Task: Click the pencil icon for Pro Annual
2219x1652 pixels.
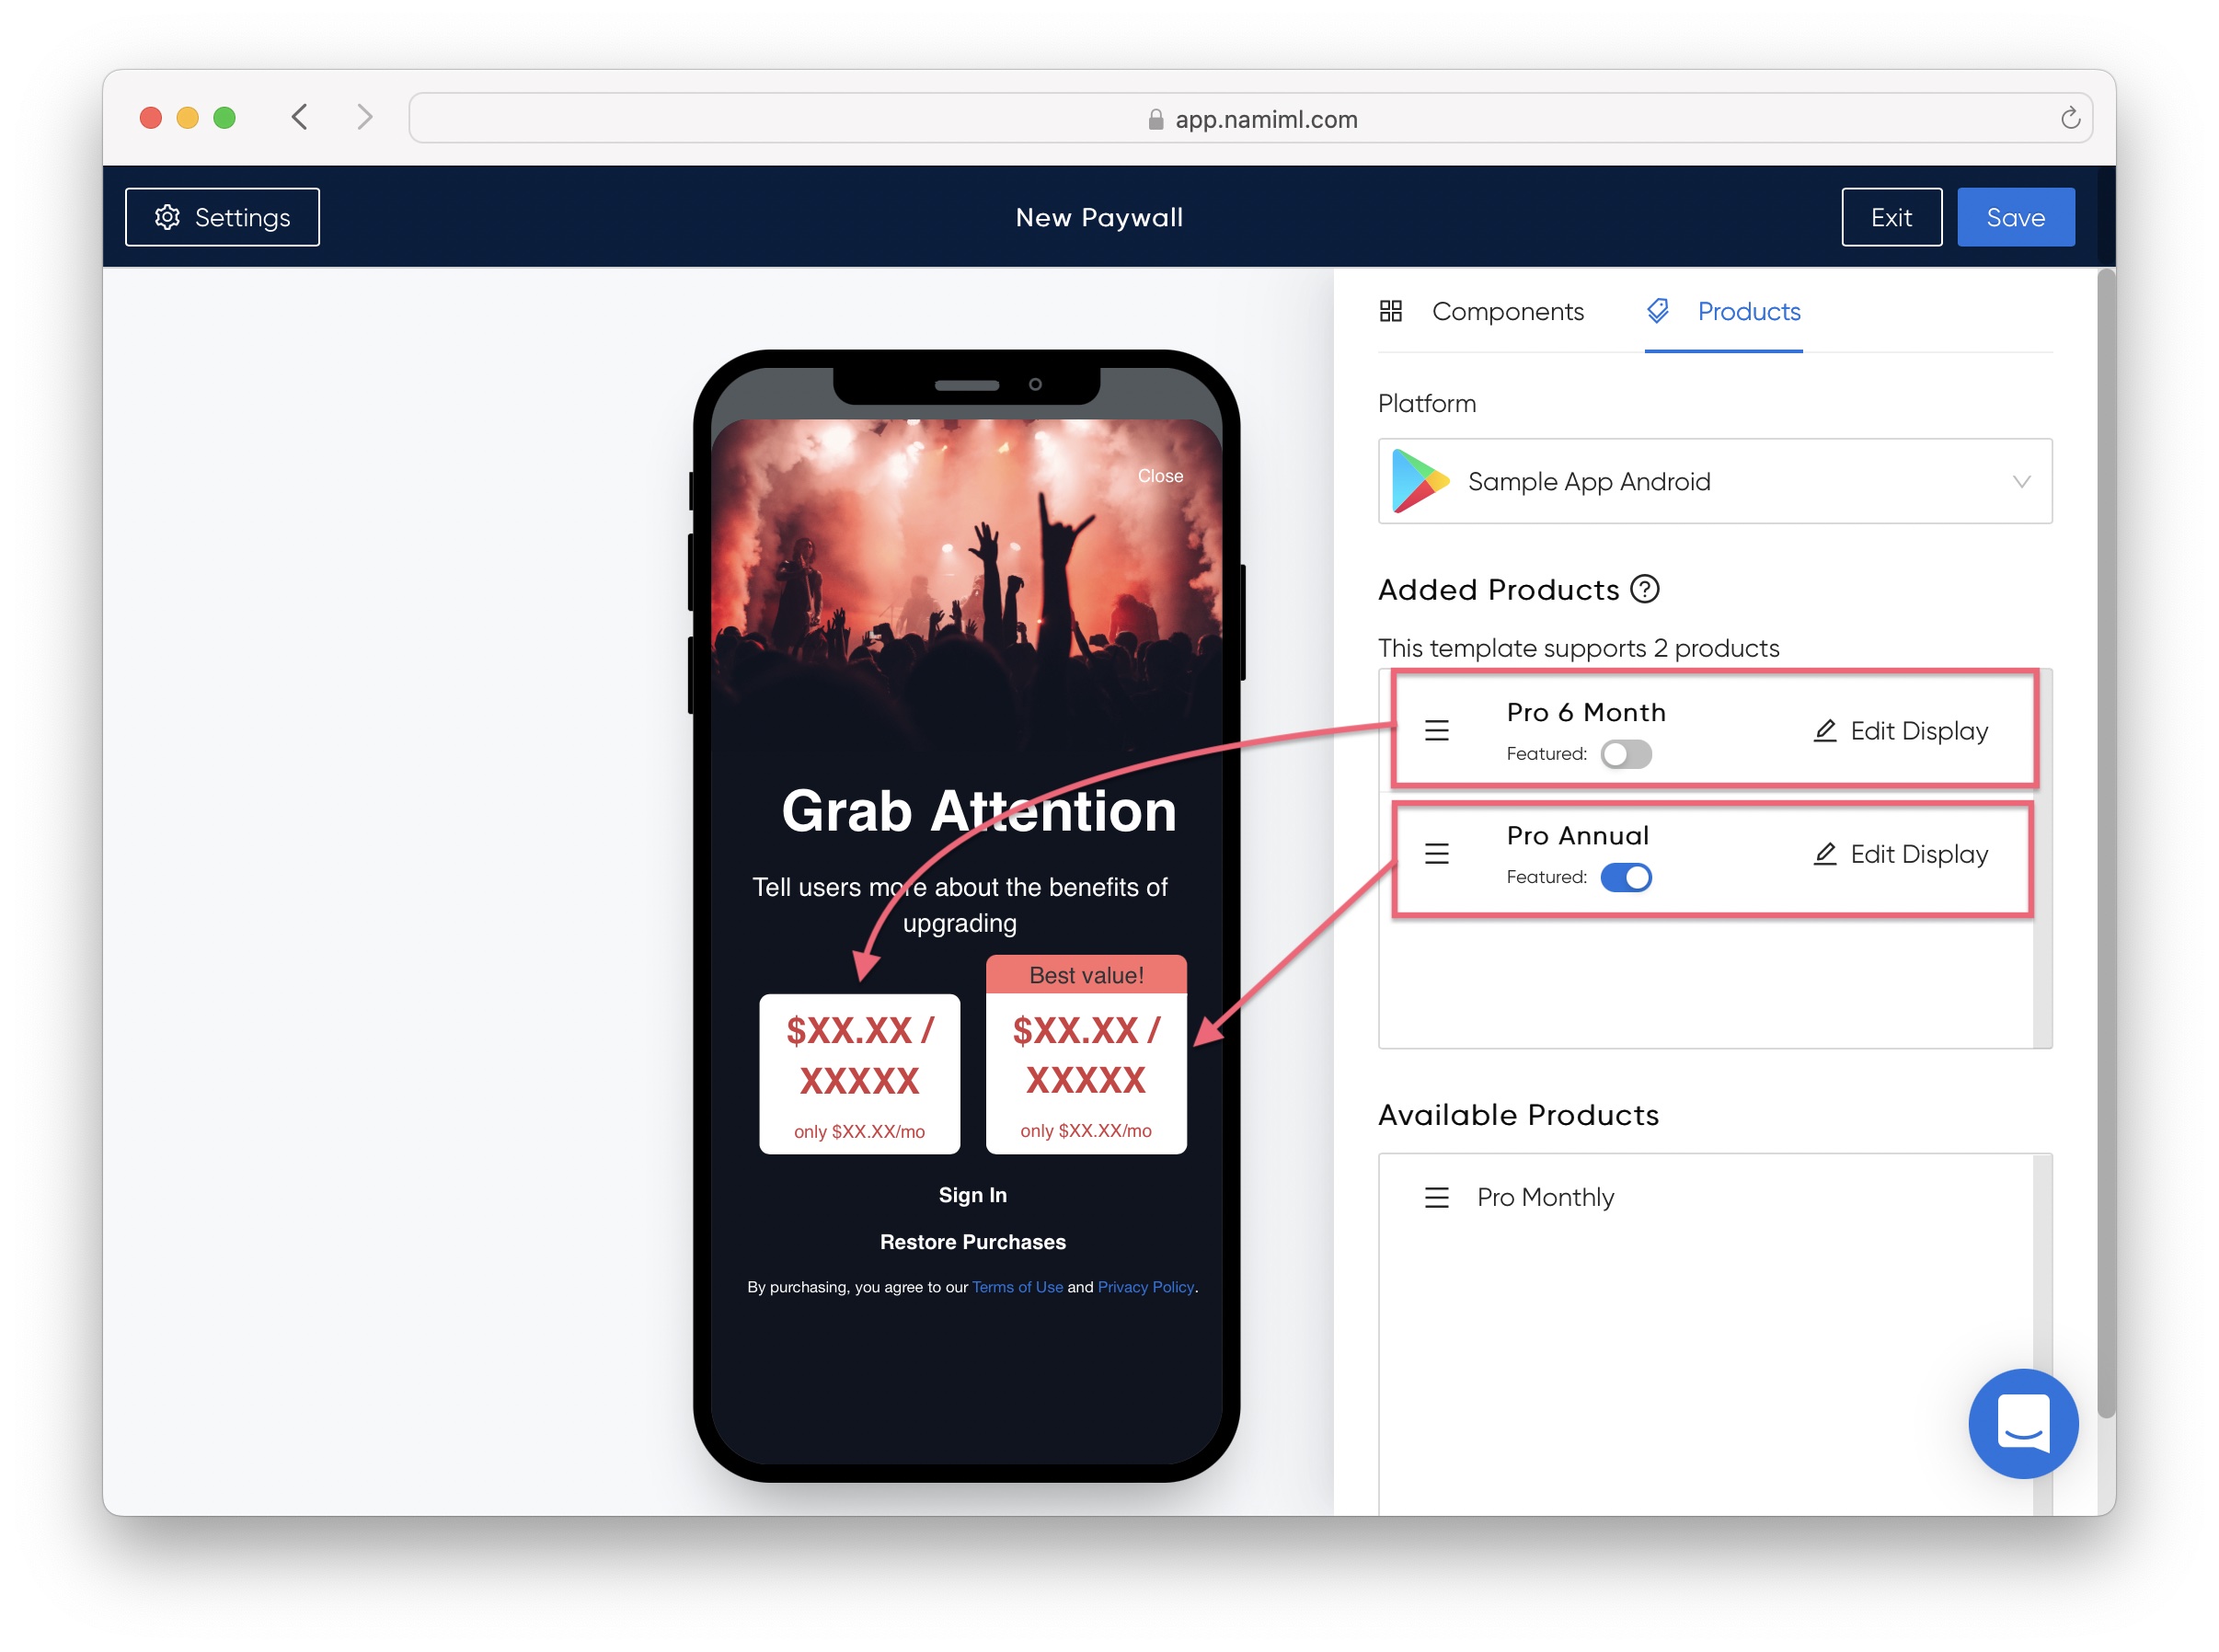Action: (x=1824, y=854)
